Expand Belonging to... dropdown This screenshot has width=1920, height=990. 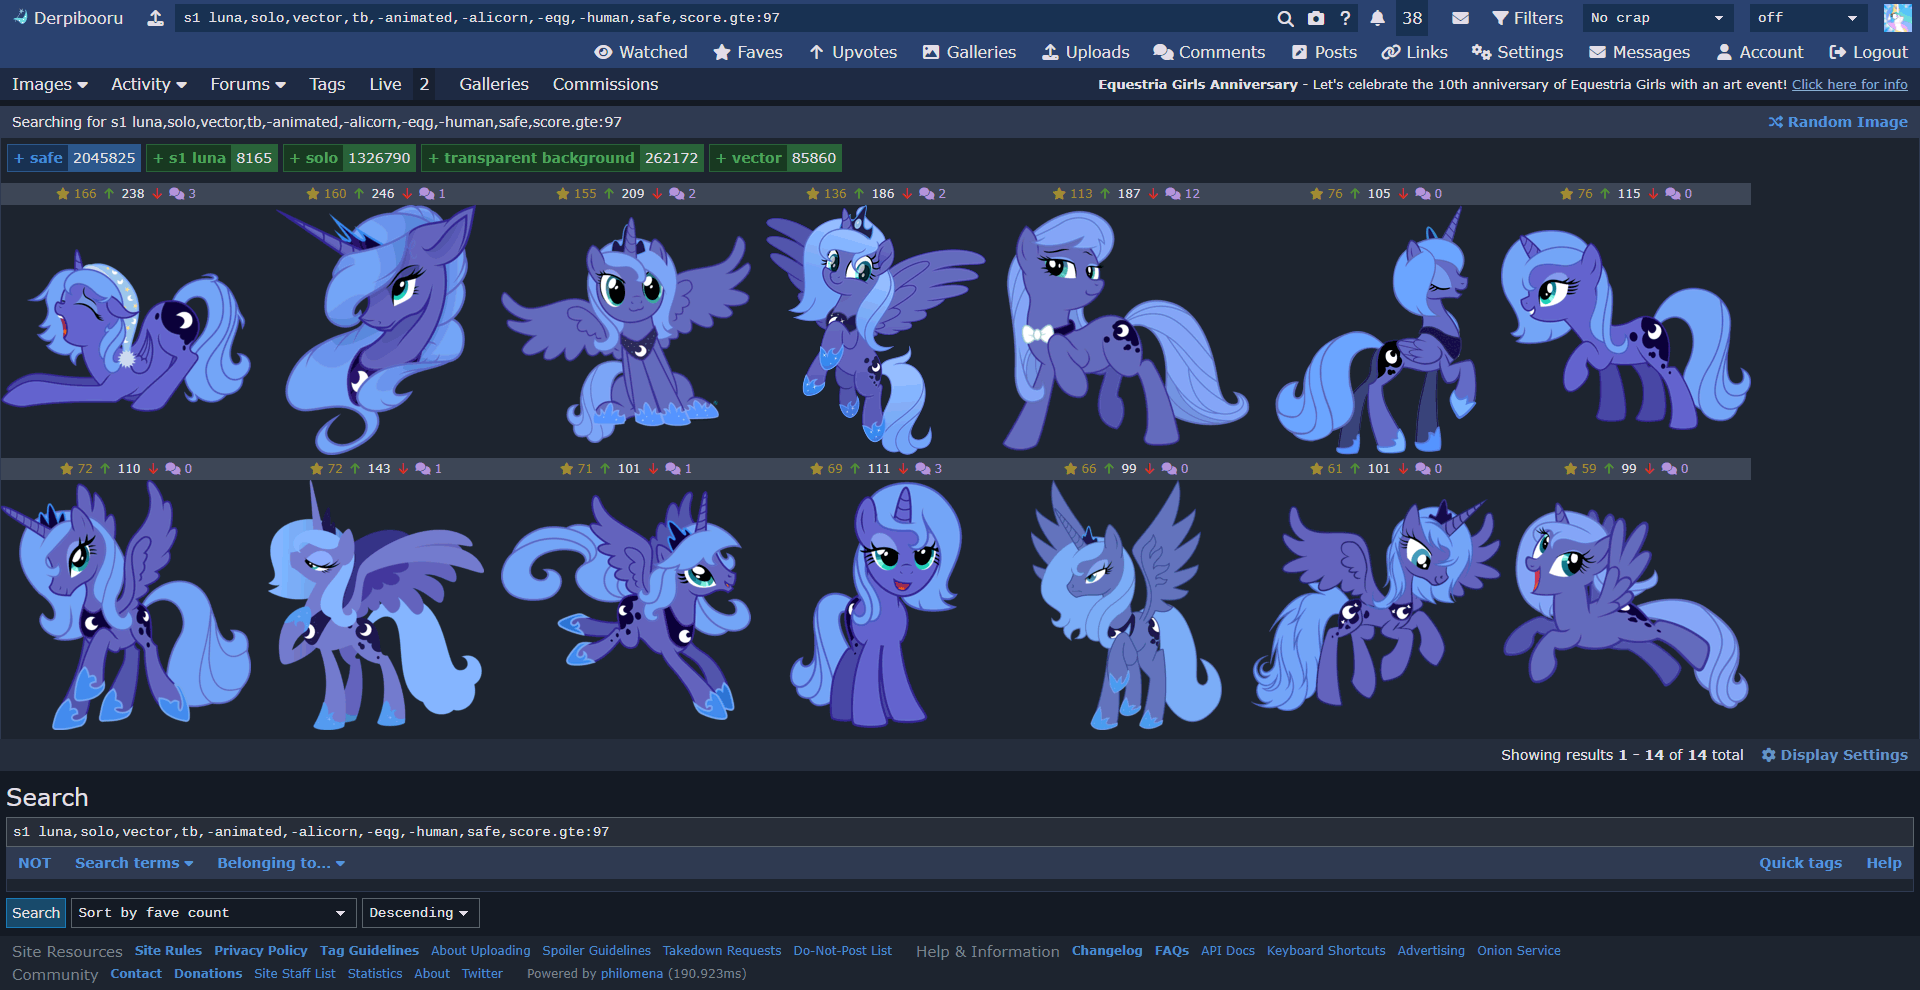point(281,863)
